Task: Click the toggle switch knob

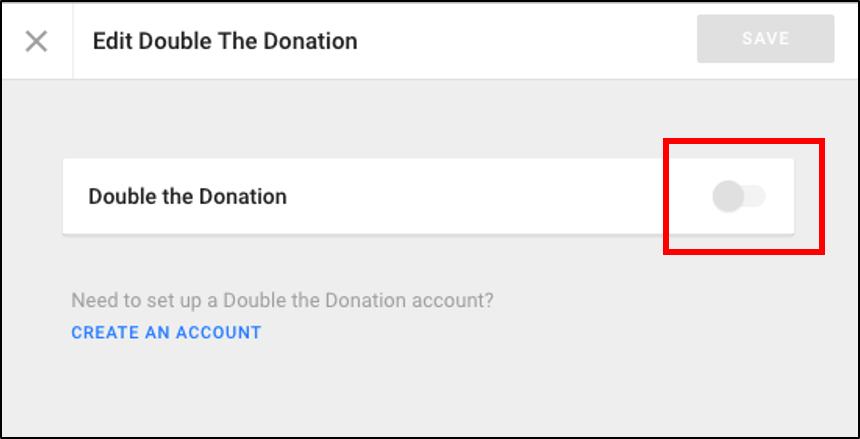Action: pos(728,197)
